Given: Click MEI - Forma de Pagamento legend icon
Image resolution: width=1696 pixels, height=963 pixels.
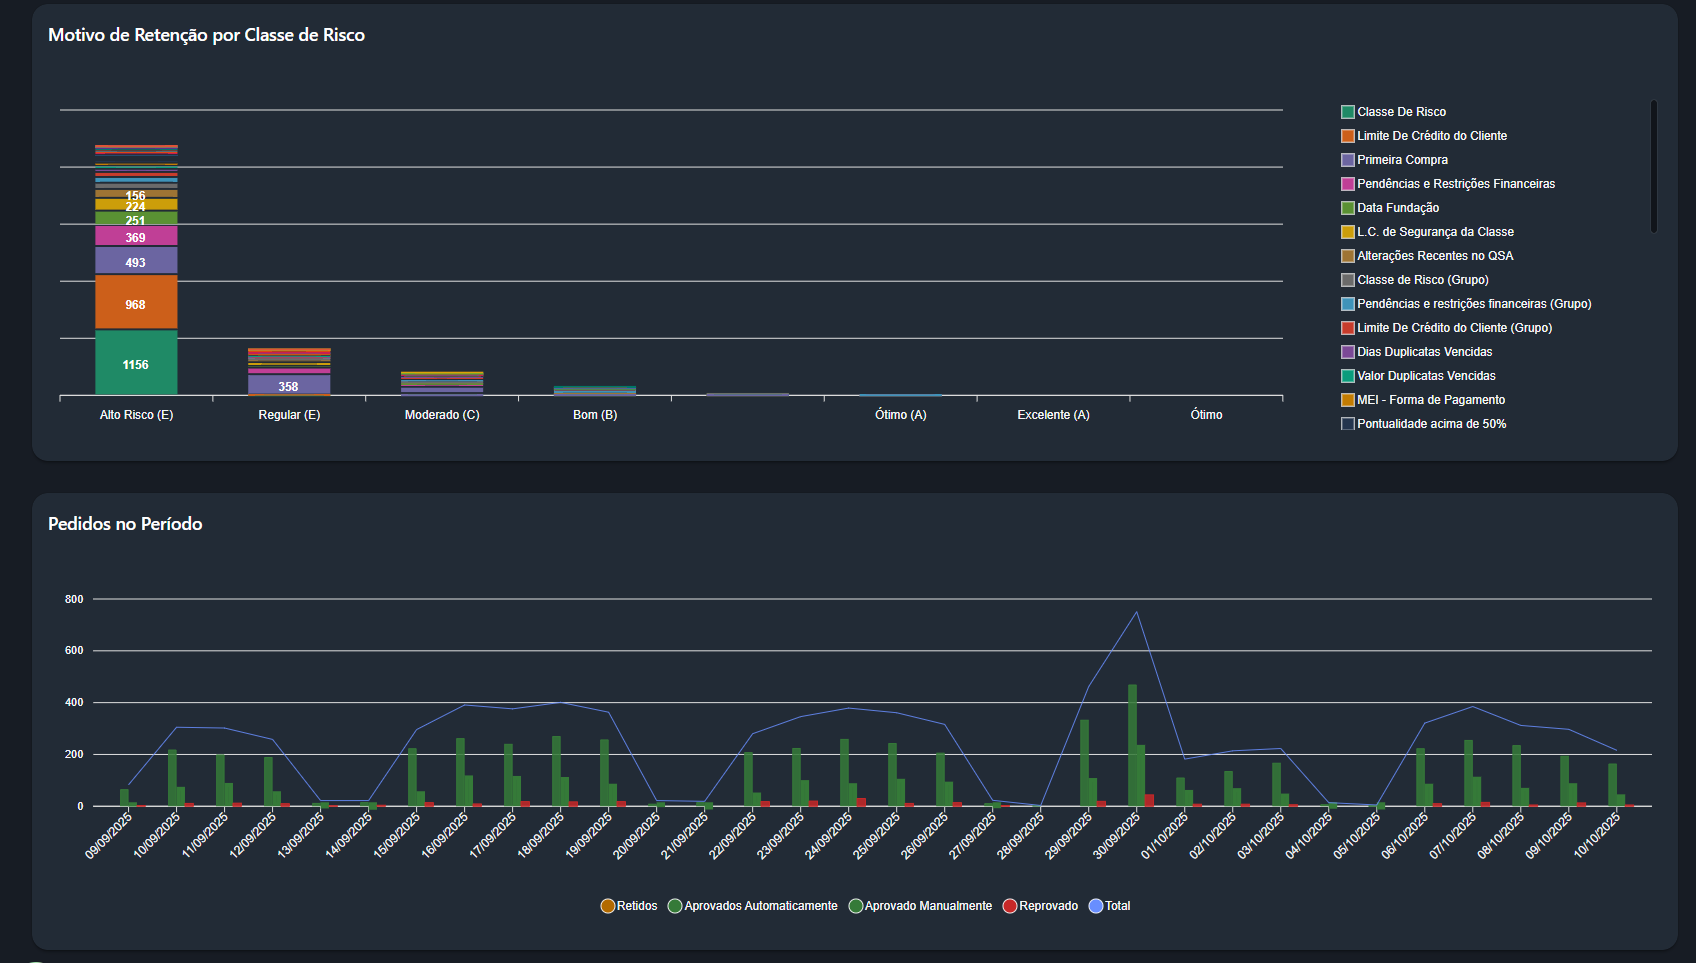Looking at the screenshot, I should [x=1347, y=400].
